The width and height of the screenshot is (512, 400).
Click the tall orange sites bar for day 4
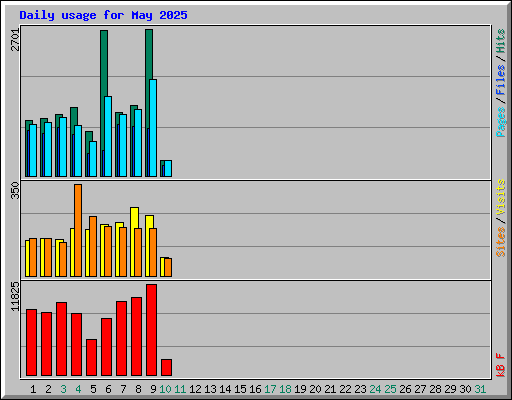tap(78, 230)
